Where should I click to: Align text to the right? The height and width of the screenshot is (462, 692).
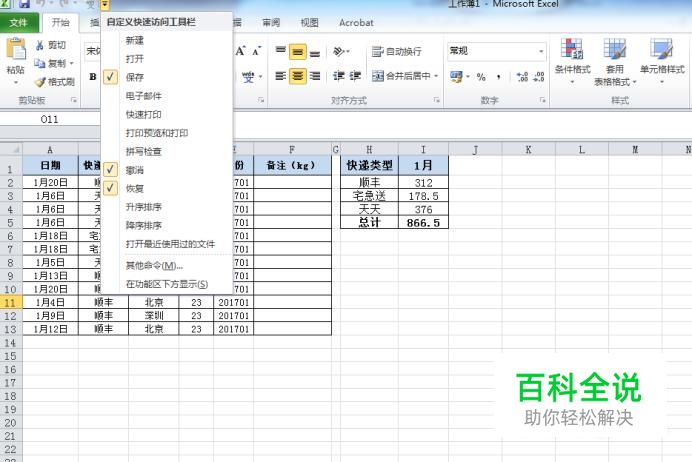[x=315, y=76]
